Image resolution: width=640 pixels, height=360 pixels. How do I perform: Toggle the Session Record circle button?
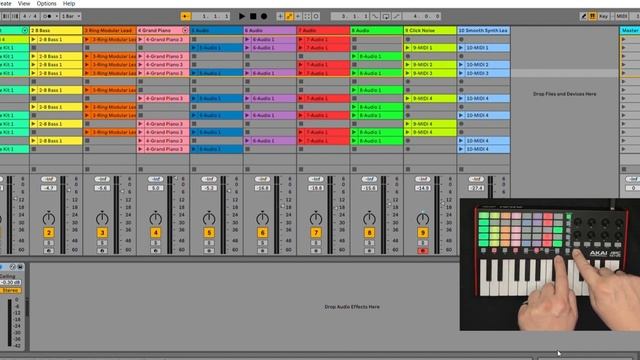[x=316, y=16]
